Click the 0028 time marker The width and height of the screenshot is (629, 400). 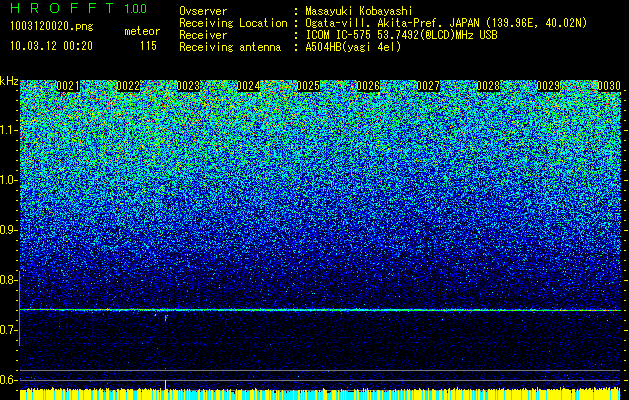click(488, 86)
